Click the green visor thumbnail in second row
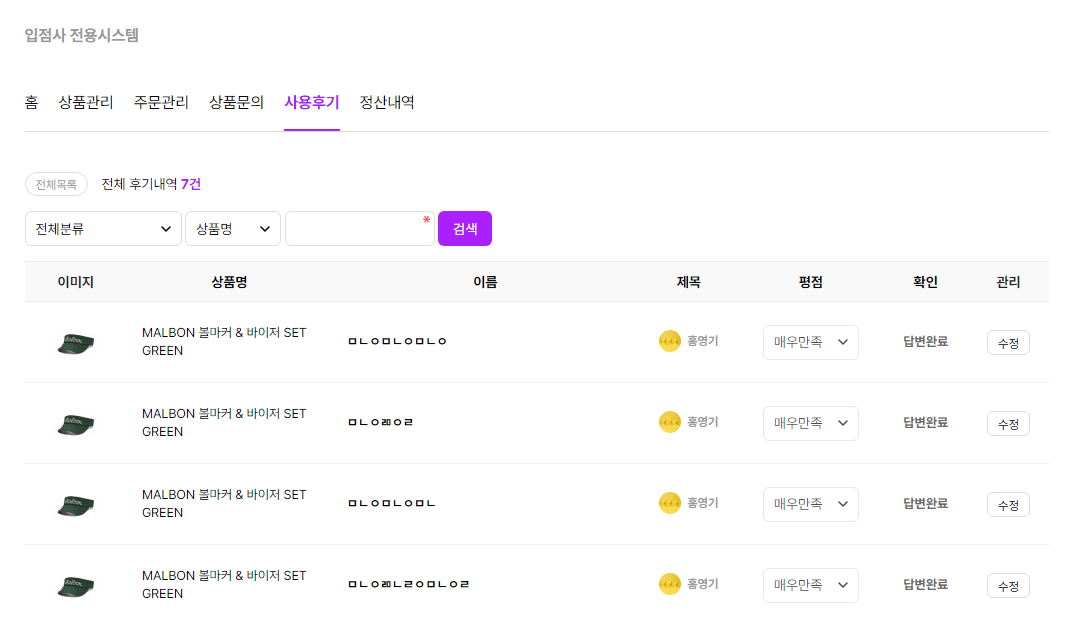Viewport: 1069px width, 620px height. pos(76,424)
